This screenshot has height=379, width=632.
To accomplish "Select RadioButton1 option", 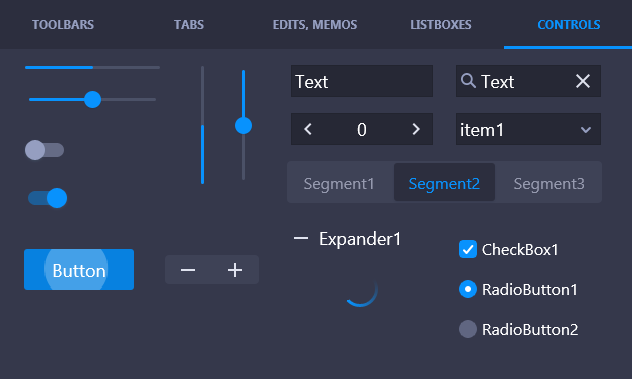I will [468, 289].
